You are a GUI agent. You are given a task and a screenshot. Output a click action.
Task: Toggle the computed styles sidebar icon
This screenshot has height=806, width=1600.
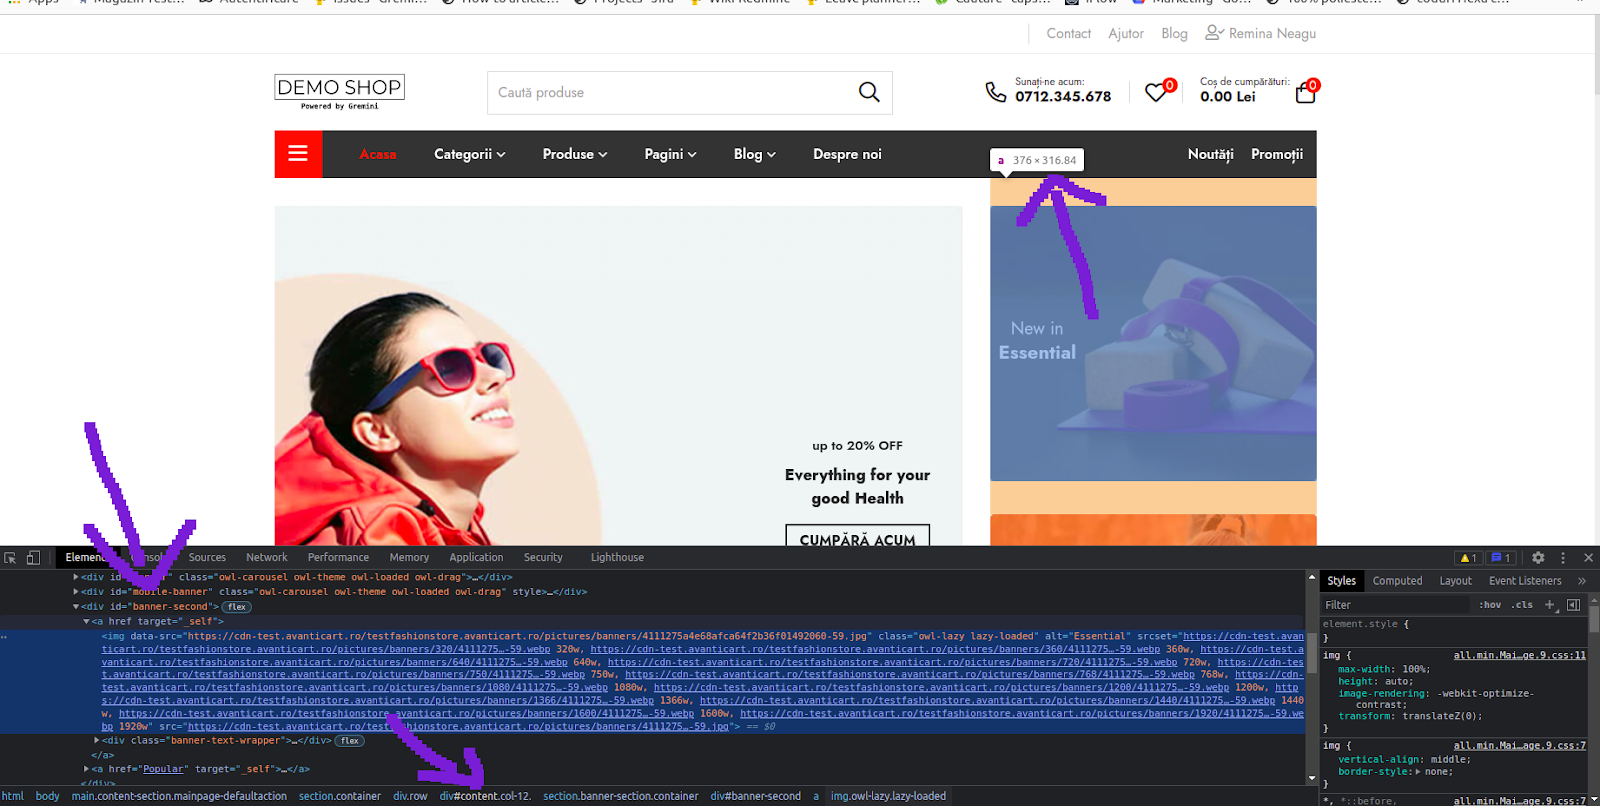1573,605
